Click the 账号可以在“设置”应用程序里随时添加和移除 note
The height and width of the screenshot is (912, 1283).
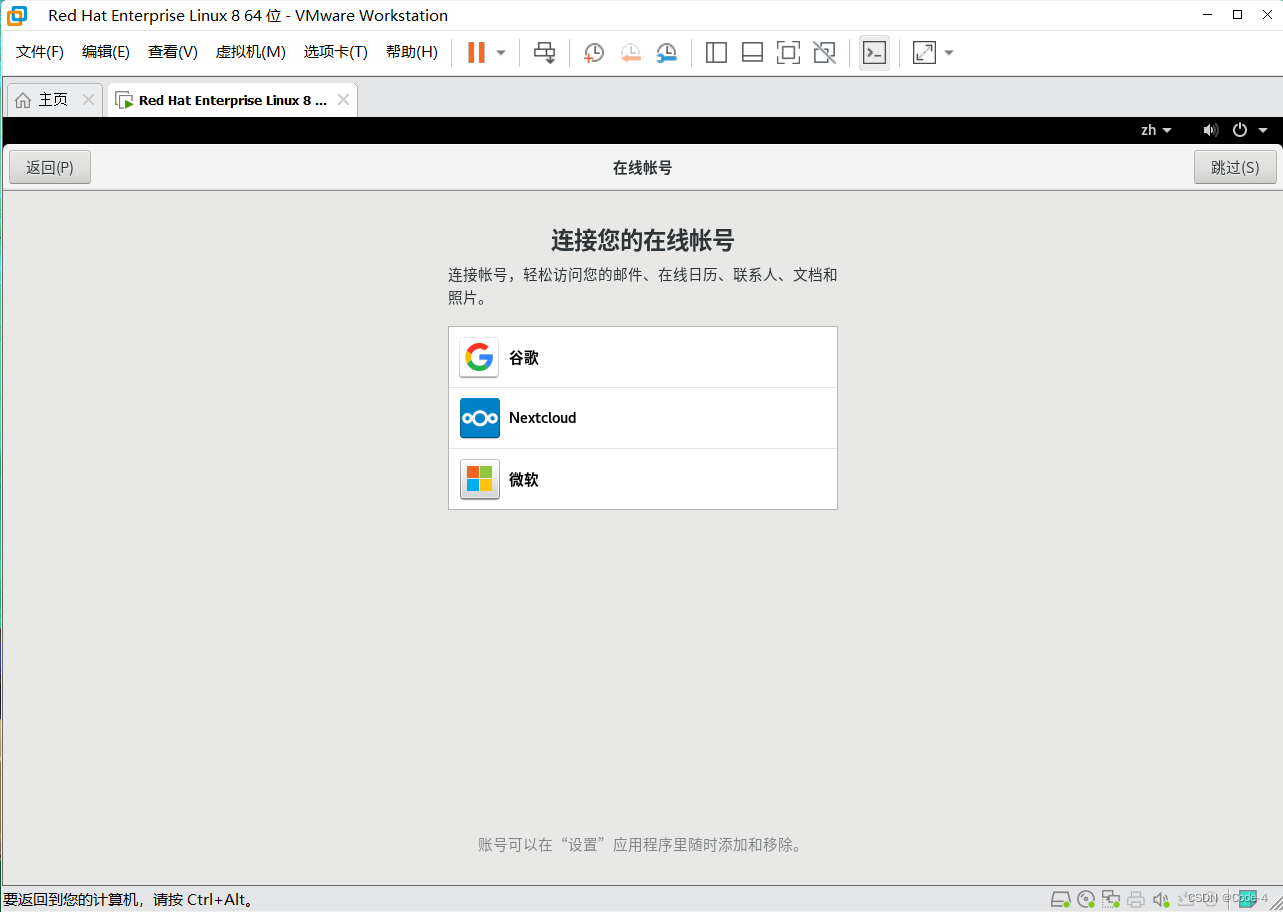coord(640,845)
